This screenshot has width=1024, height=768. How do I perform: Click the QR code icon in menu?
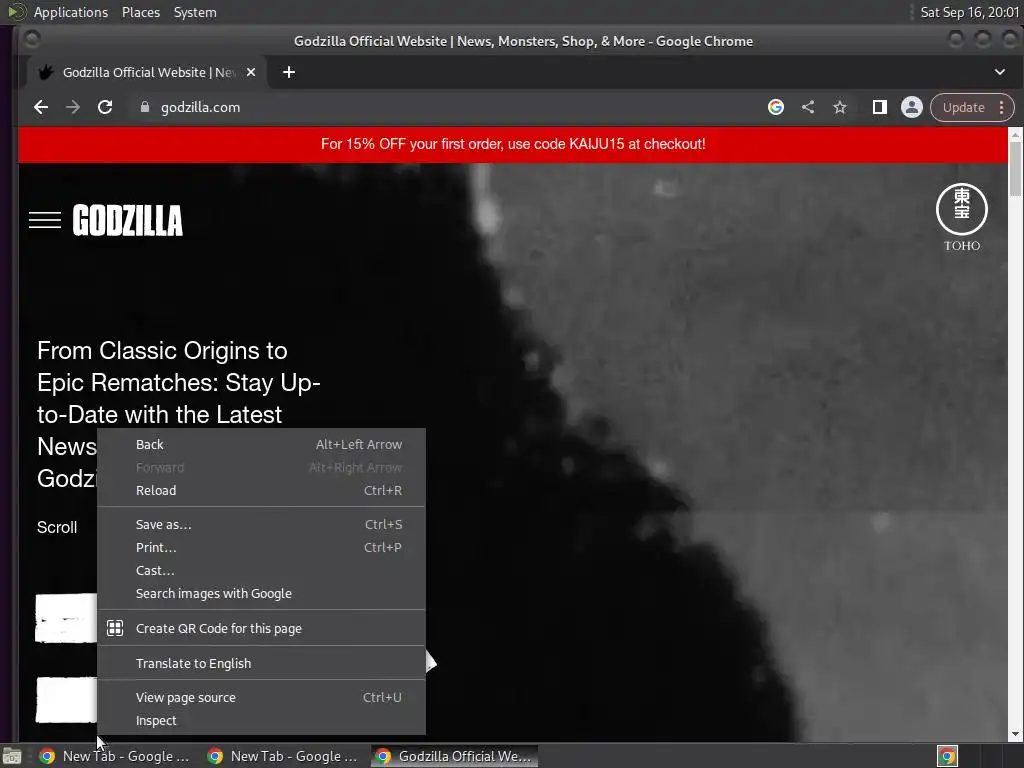click(x=115, y=628)
